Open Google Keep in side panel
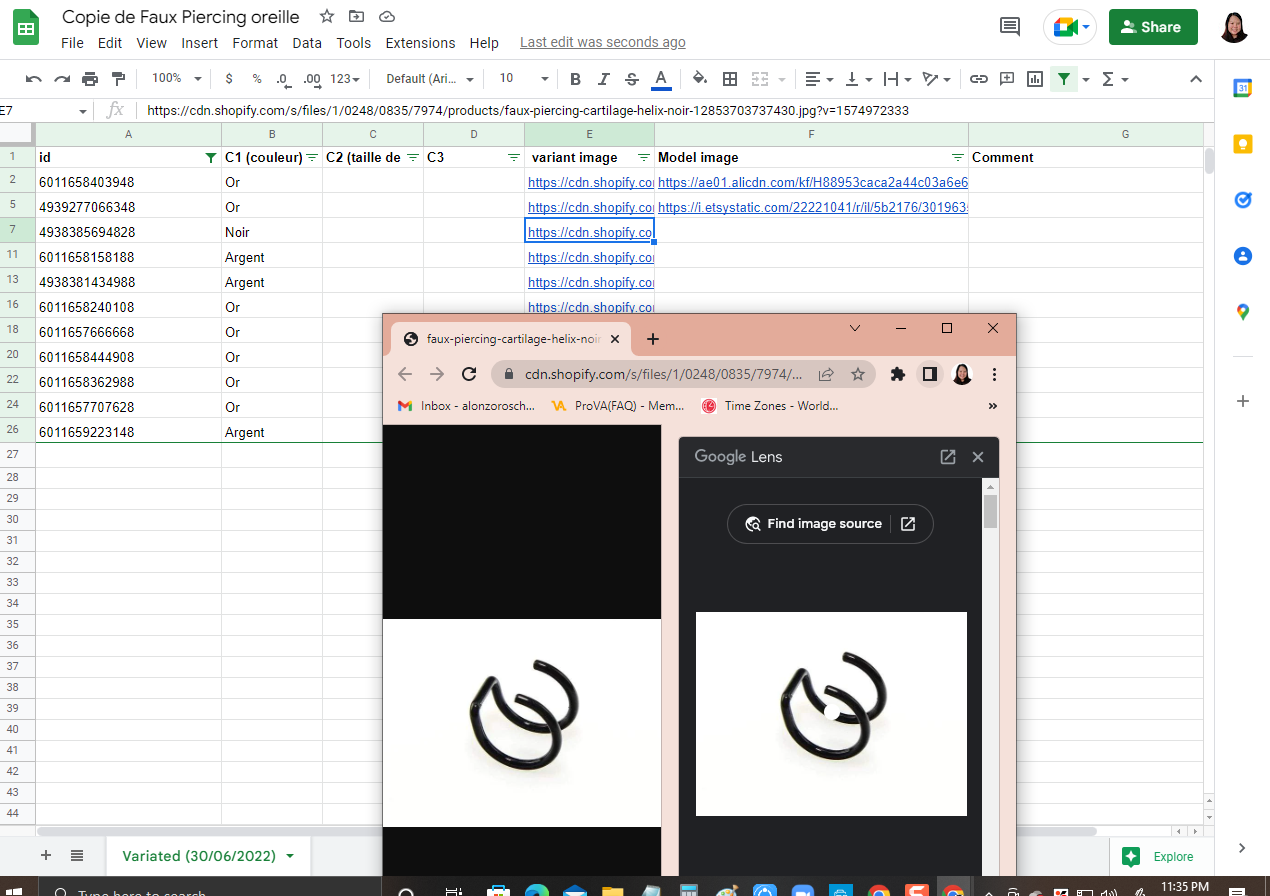Screen dimensions: 1270x896 [x=1243, y=144]
